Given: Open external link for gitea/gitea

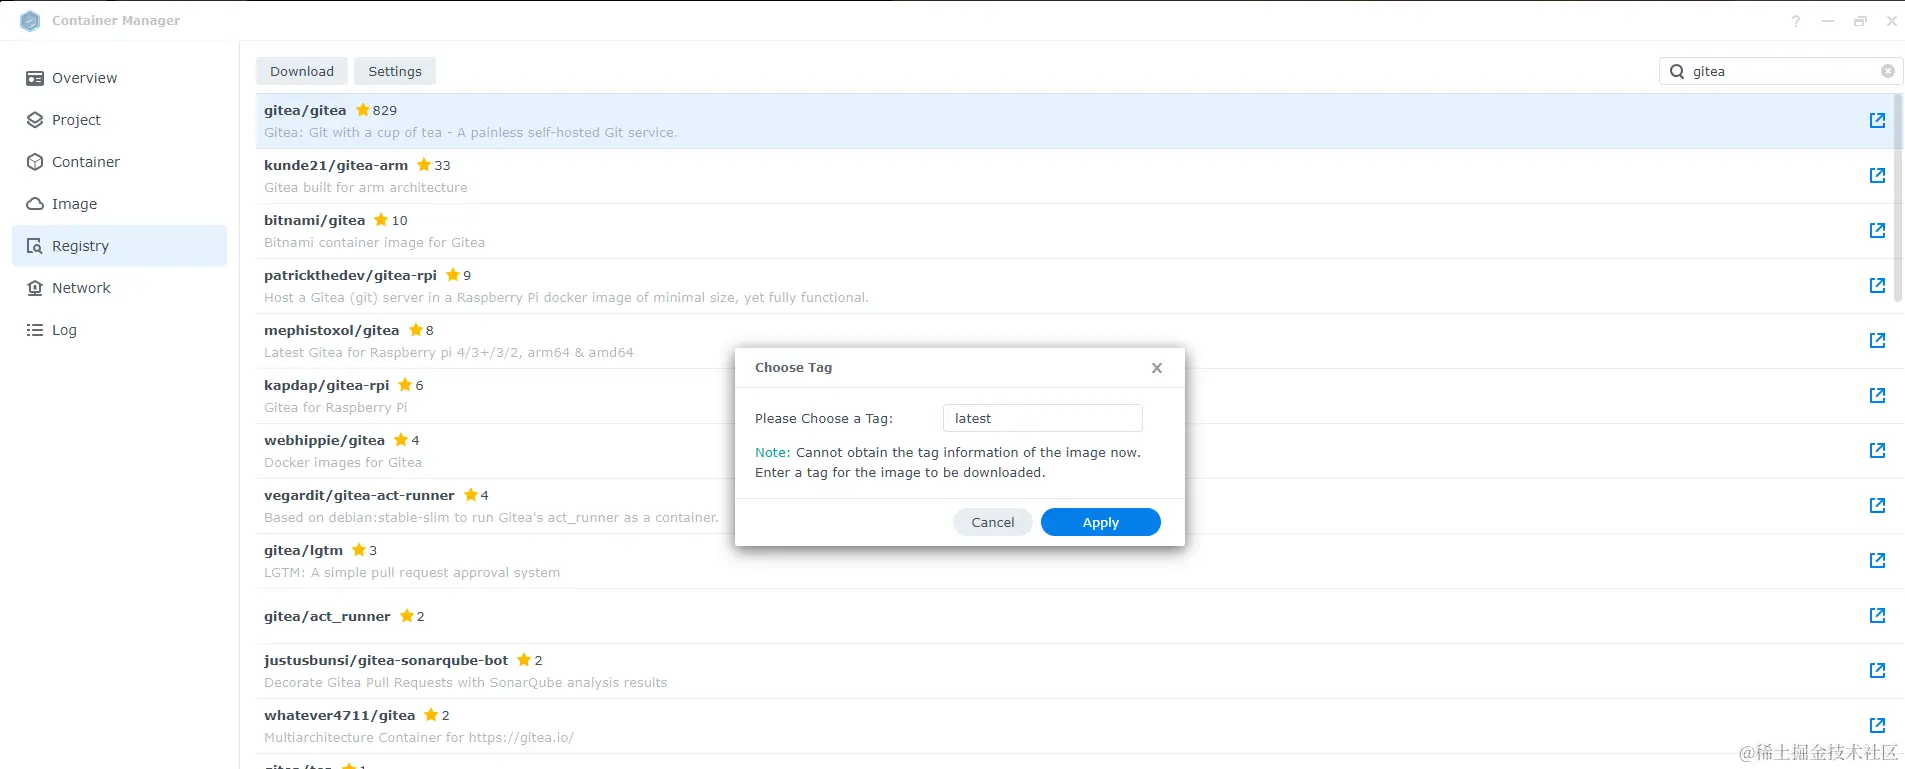Looking at the screenshot, I should [x=1877, y=120].
